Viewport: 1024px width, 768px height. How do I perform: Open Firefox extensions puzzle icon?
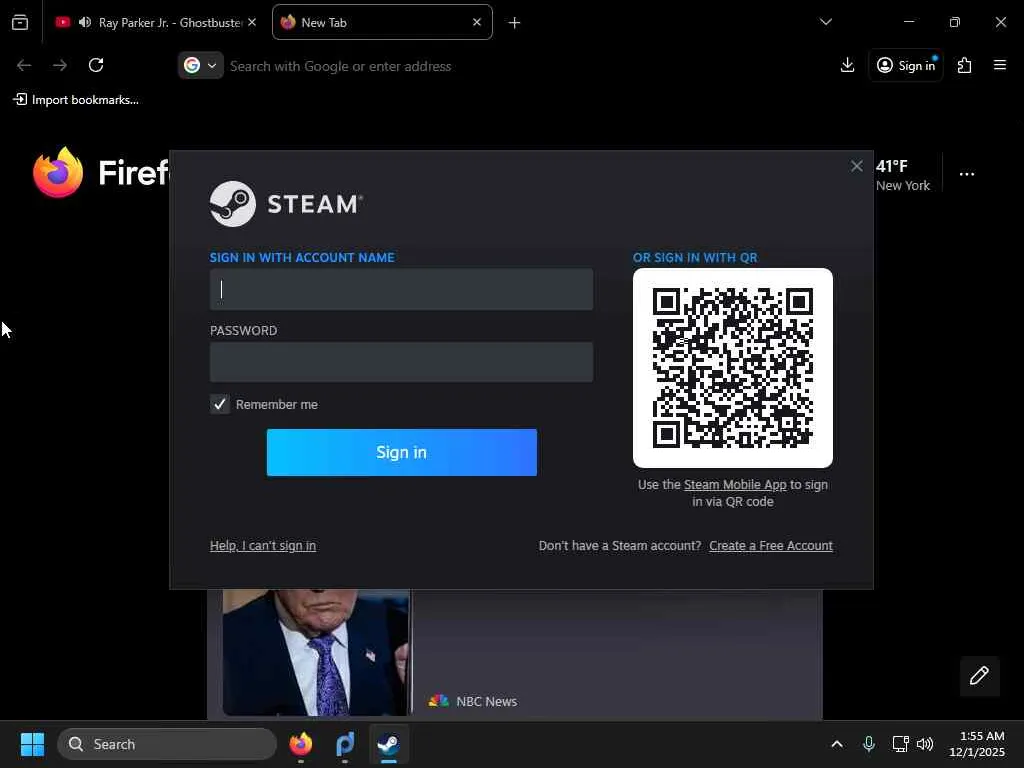965,65
